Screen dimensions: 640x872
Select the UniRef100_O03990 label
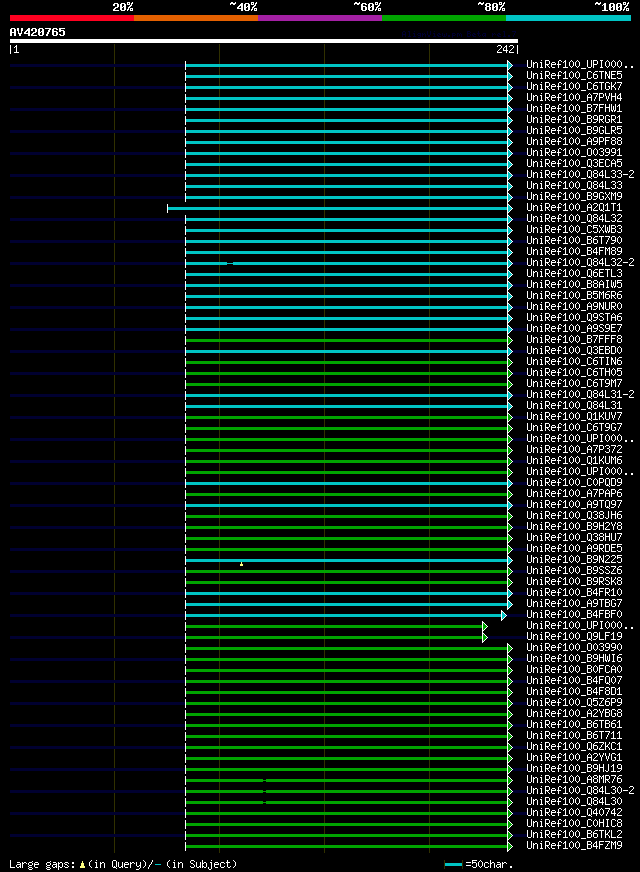click(574, 647)
